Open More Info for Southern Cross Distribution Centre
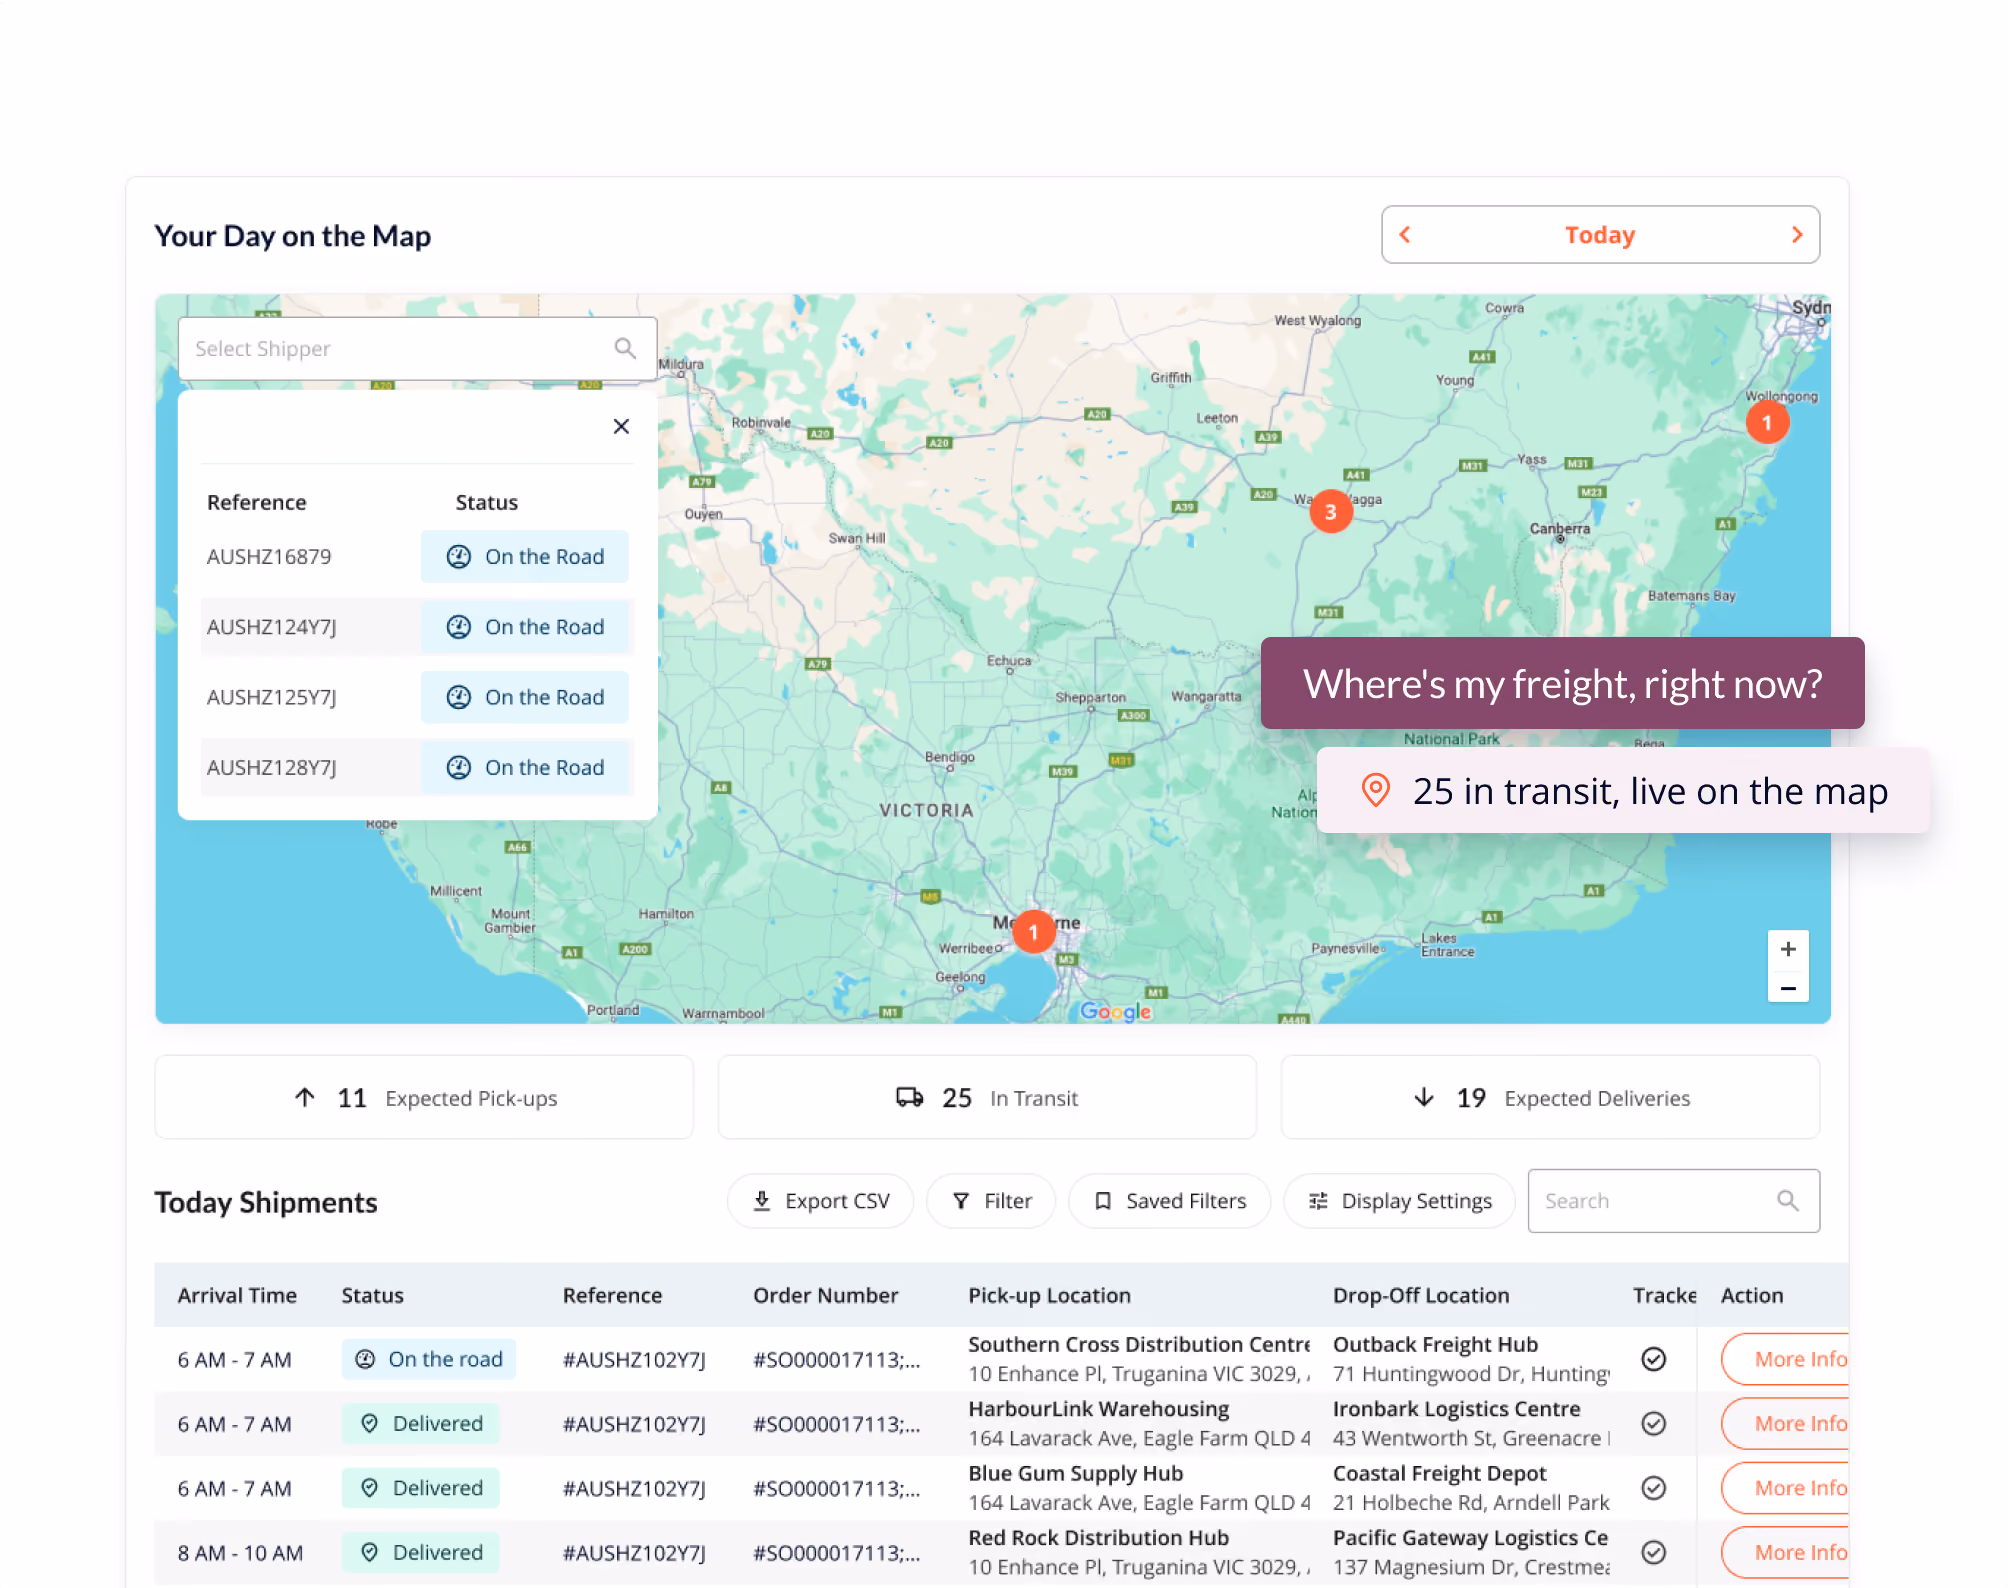Image resolution: width=2008 pixels, height=1588 pixels. (1786, 1359)
